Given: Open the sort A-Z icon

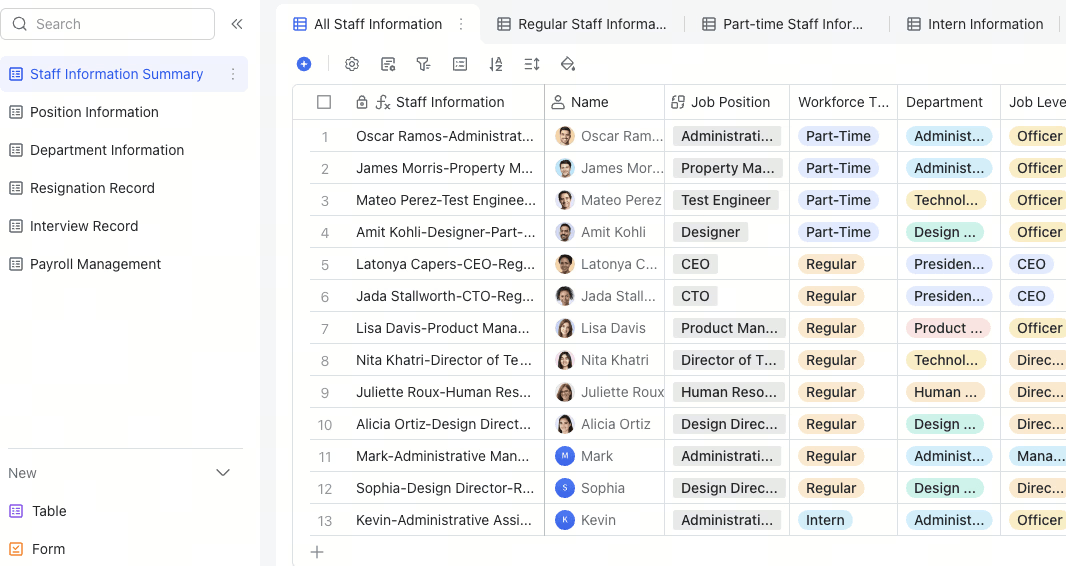Looking at the screenshot, I should [x=496, y=64].
